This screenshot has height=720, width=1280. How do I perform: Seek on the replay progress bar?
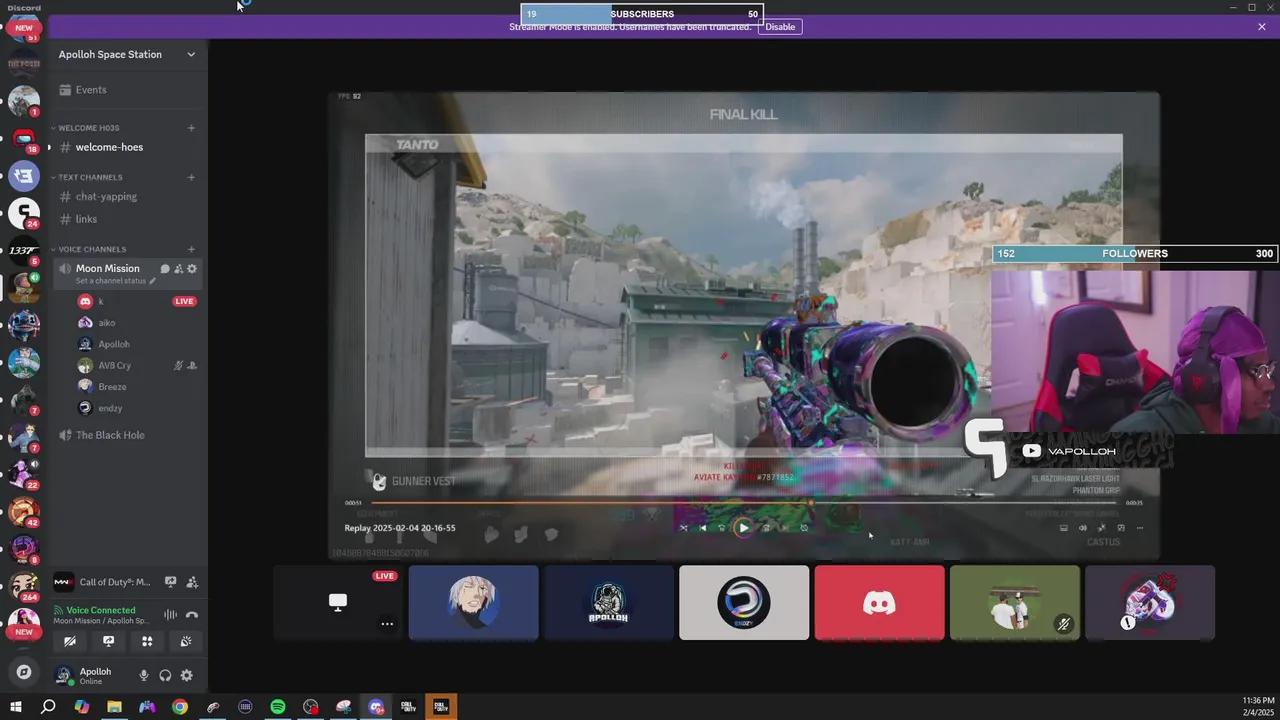coord(745,503)
